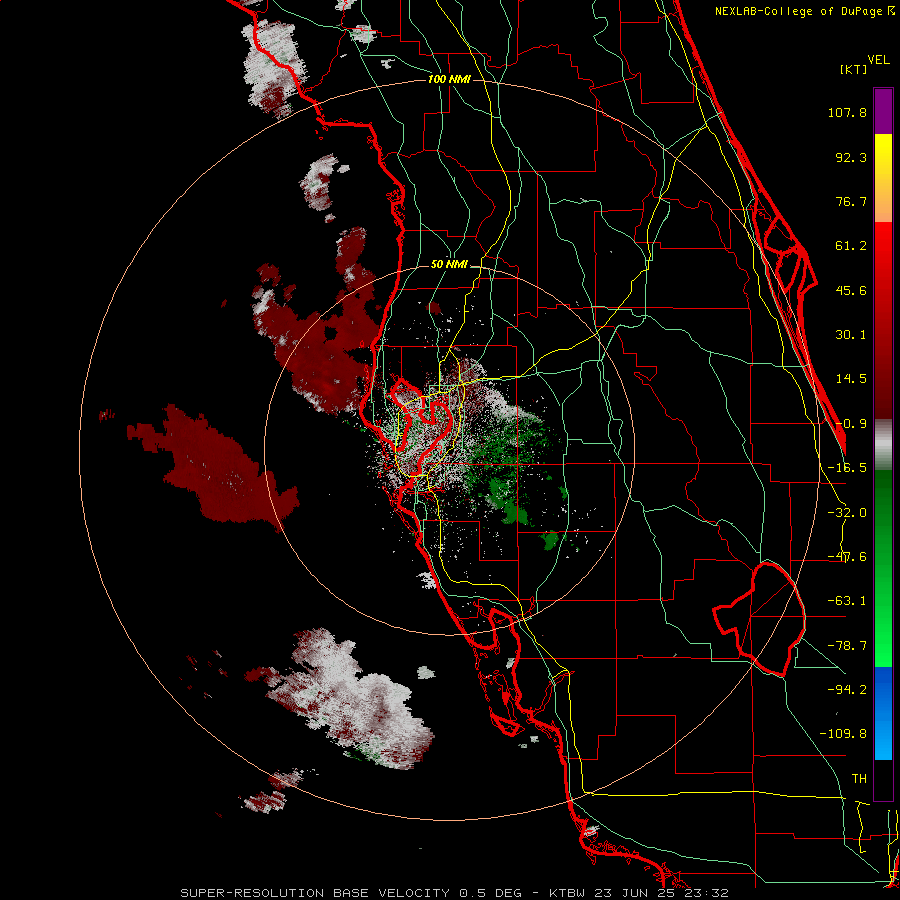The height and width of the screenshot is (900, 900).
Task: Click the 0.5 DEG elevation text
Action: pyautogui.click(x=490, y=893)
